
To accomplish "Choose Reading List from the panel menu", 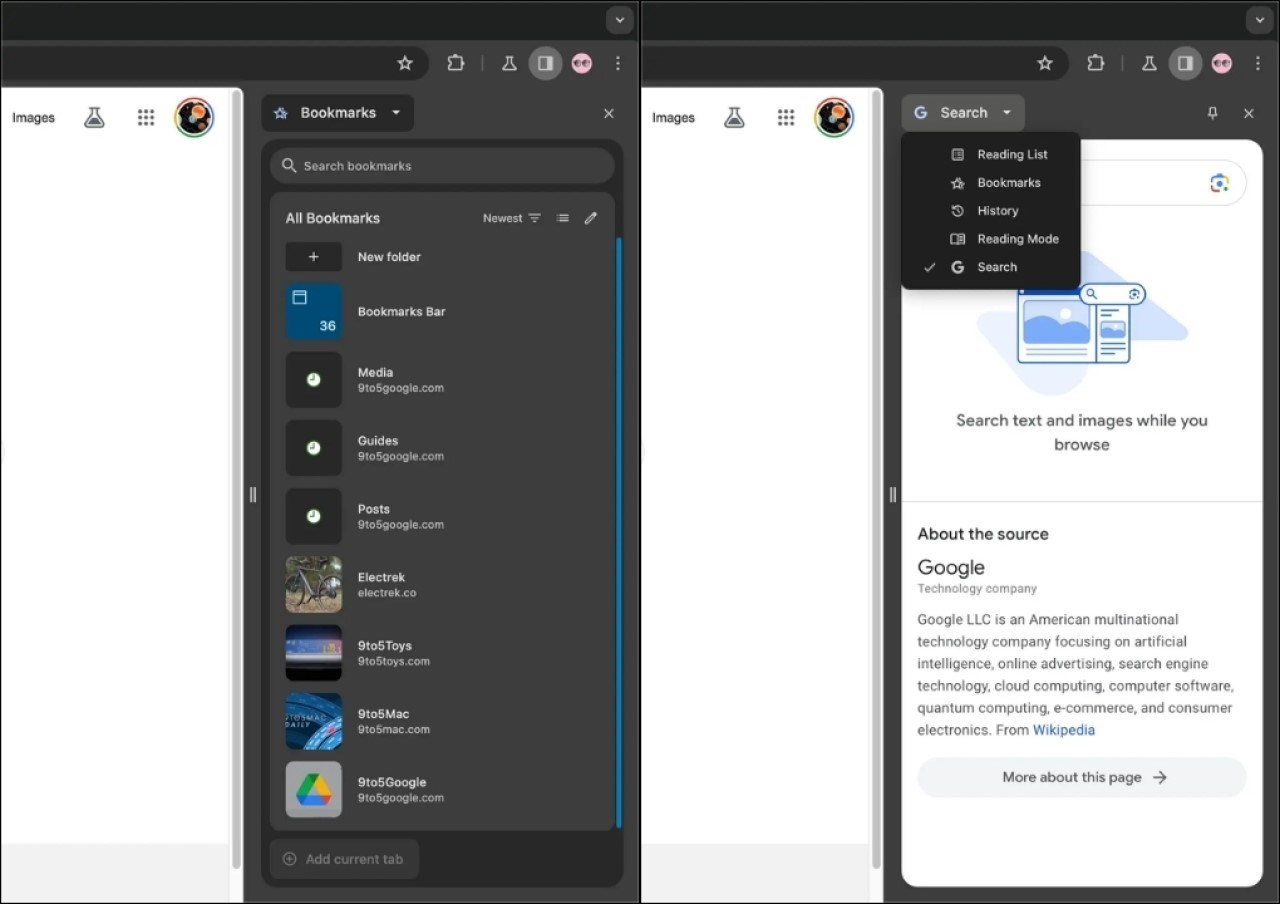I will tap(991, 155).
